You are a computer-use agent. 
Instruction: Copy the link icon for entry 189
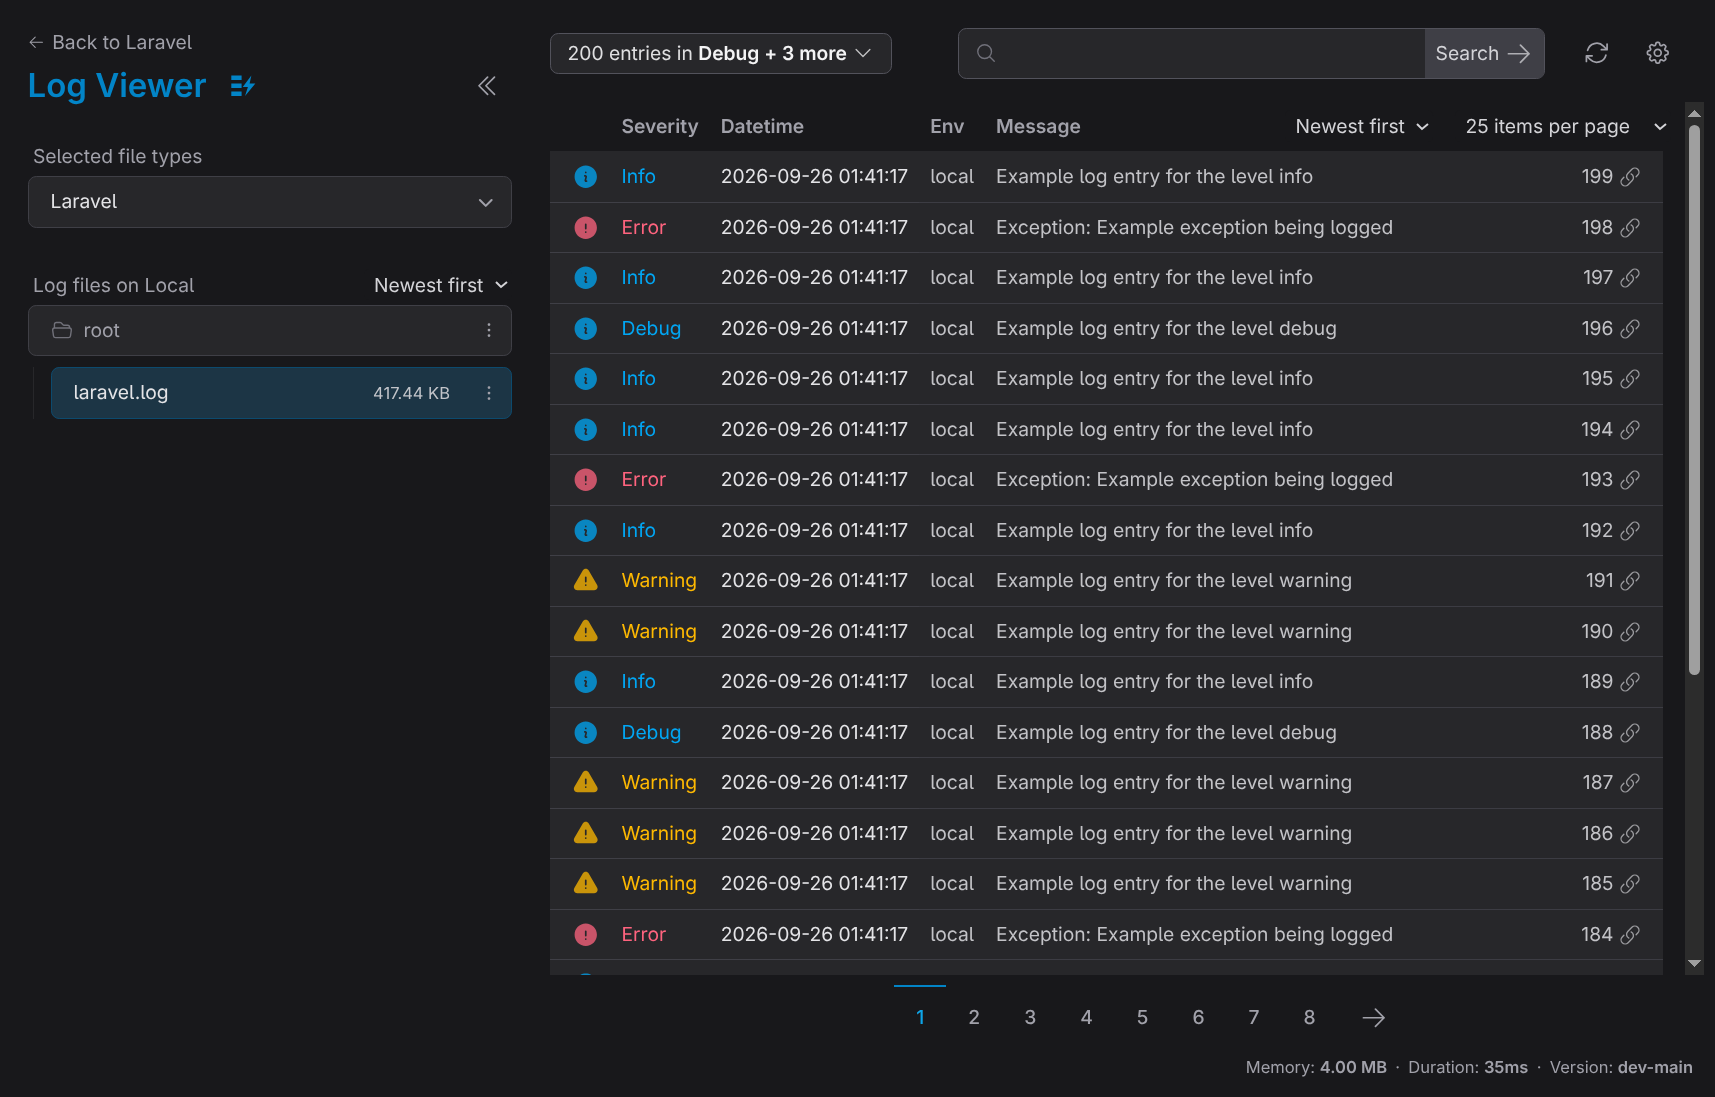1630,682
